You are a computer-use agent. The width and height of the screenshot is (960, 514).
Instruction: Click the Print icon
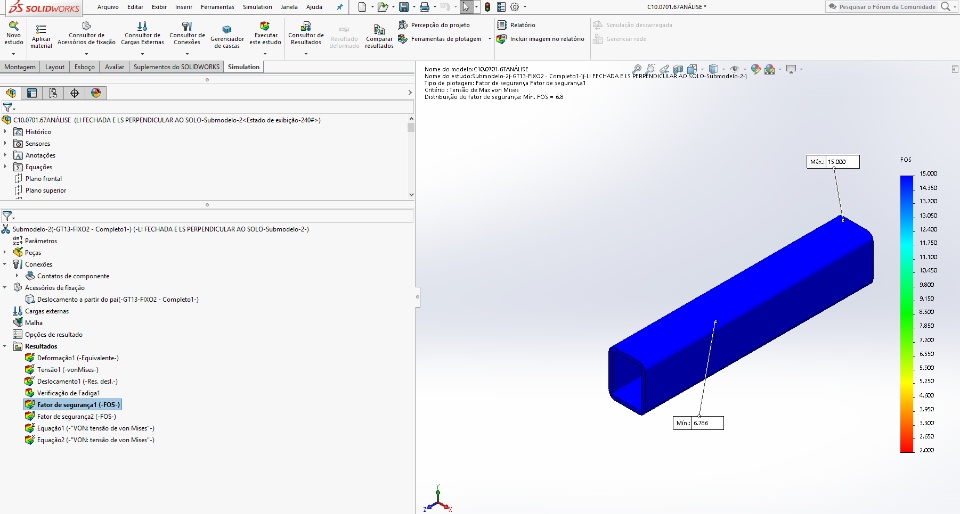tap(424, 7)
